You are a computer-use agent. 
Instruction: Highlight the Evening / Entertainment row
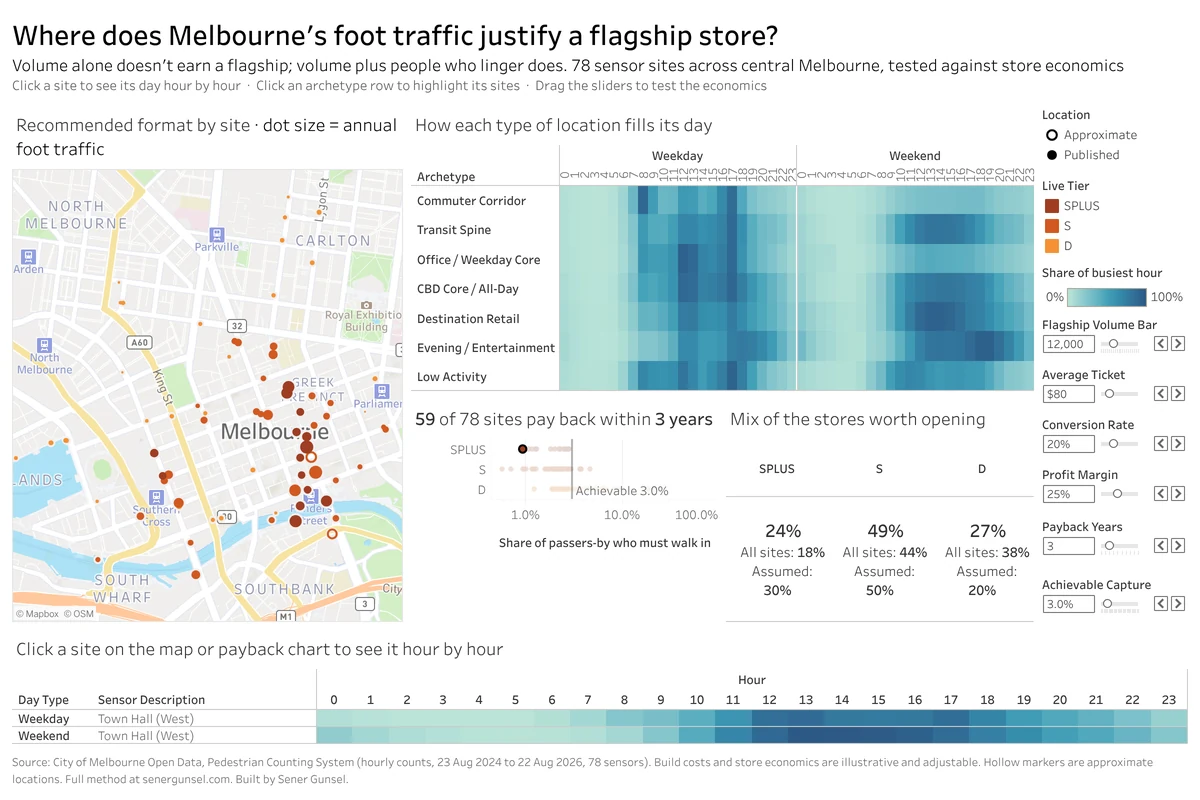[485, 348]
